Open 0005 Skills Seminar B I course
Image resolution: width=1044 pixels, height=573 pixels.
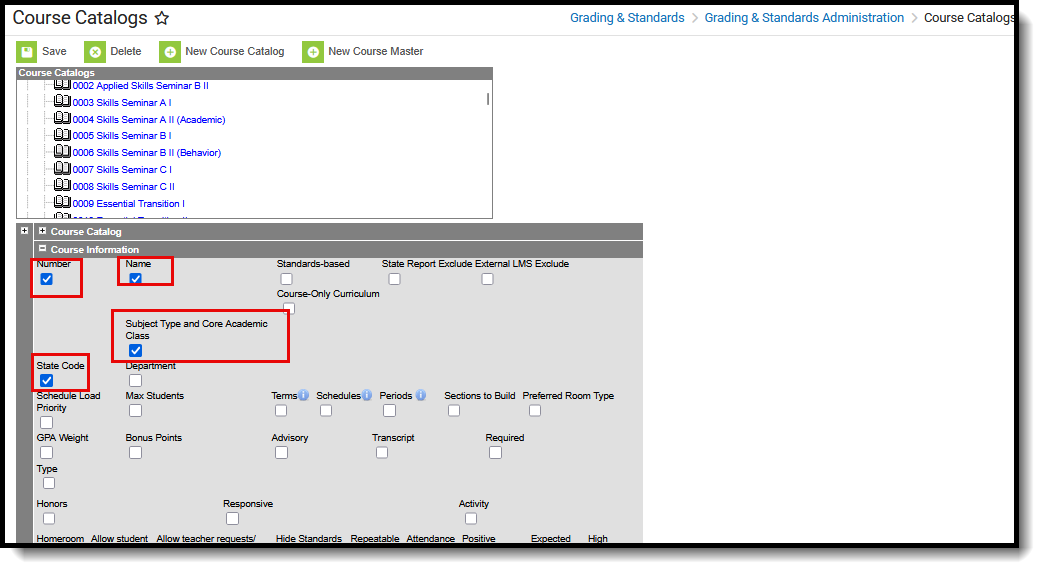pos(122,136)
